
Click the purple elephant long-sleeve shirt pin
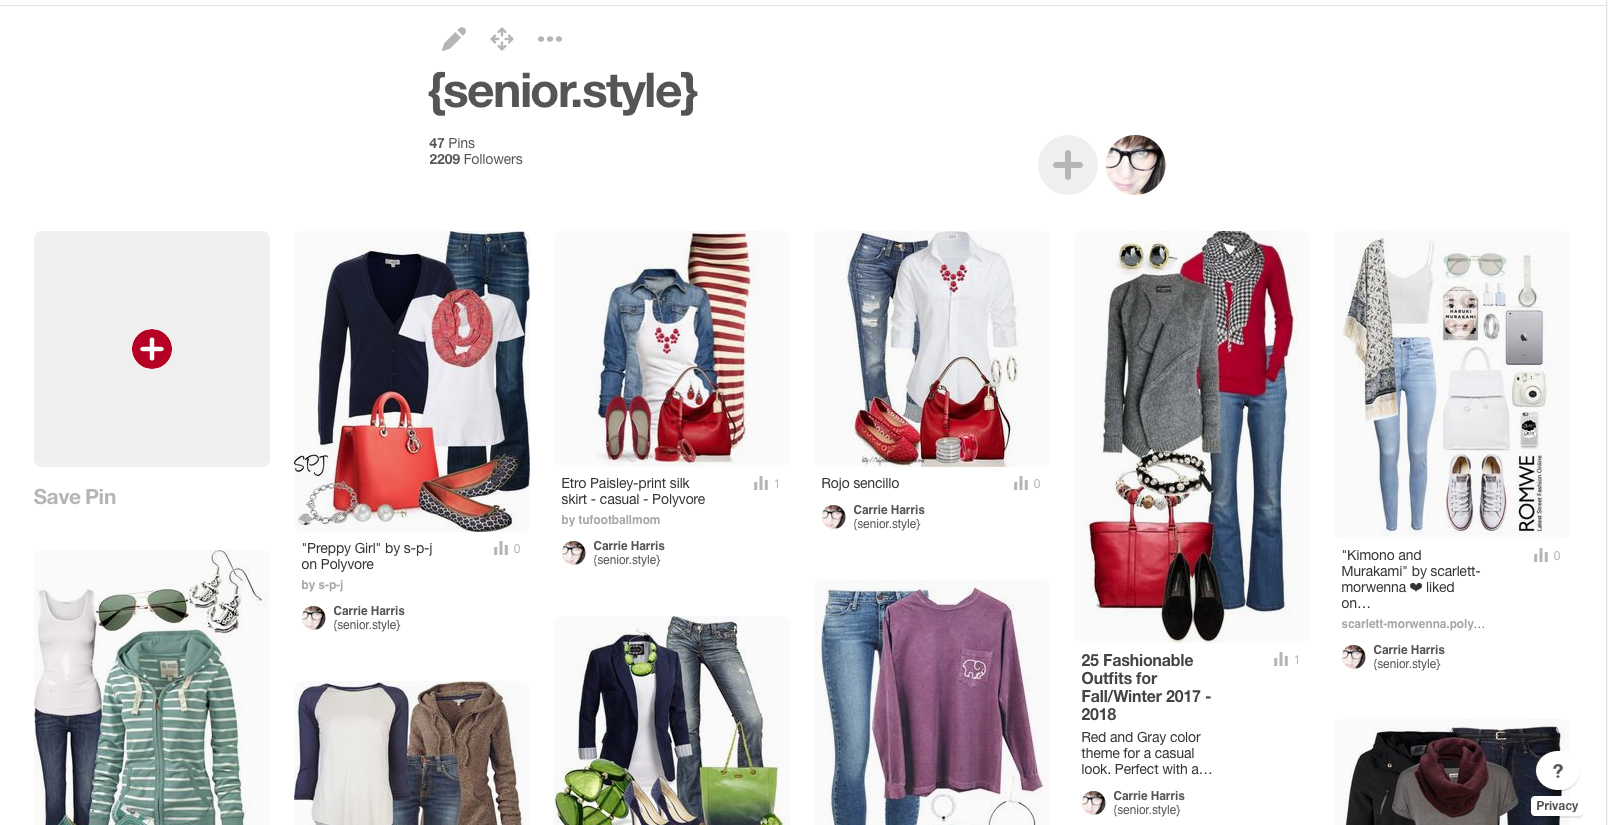point(932,703)
